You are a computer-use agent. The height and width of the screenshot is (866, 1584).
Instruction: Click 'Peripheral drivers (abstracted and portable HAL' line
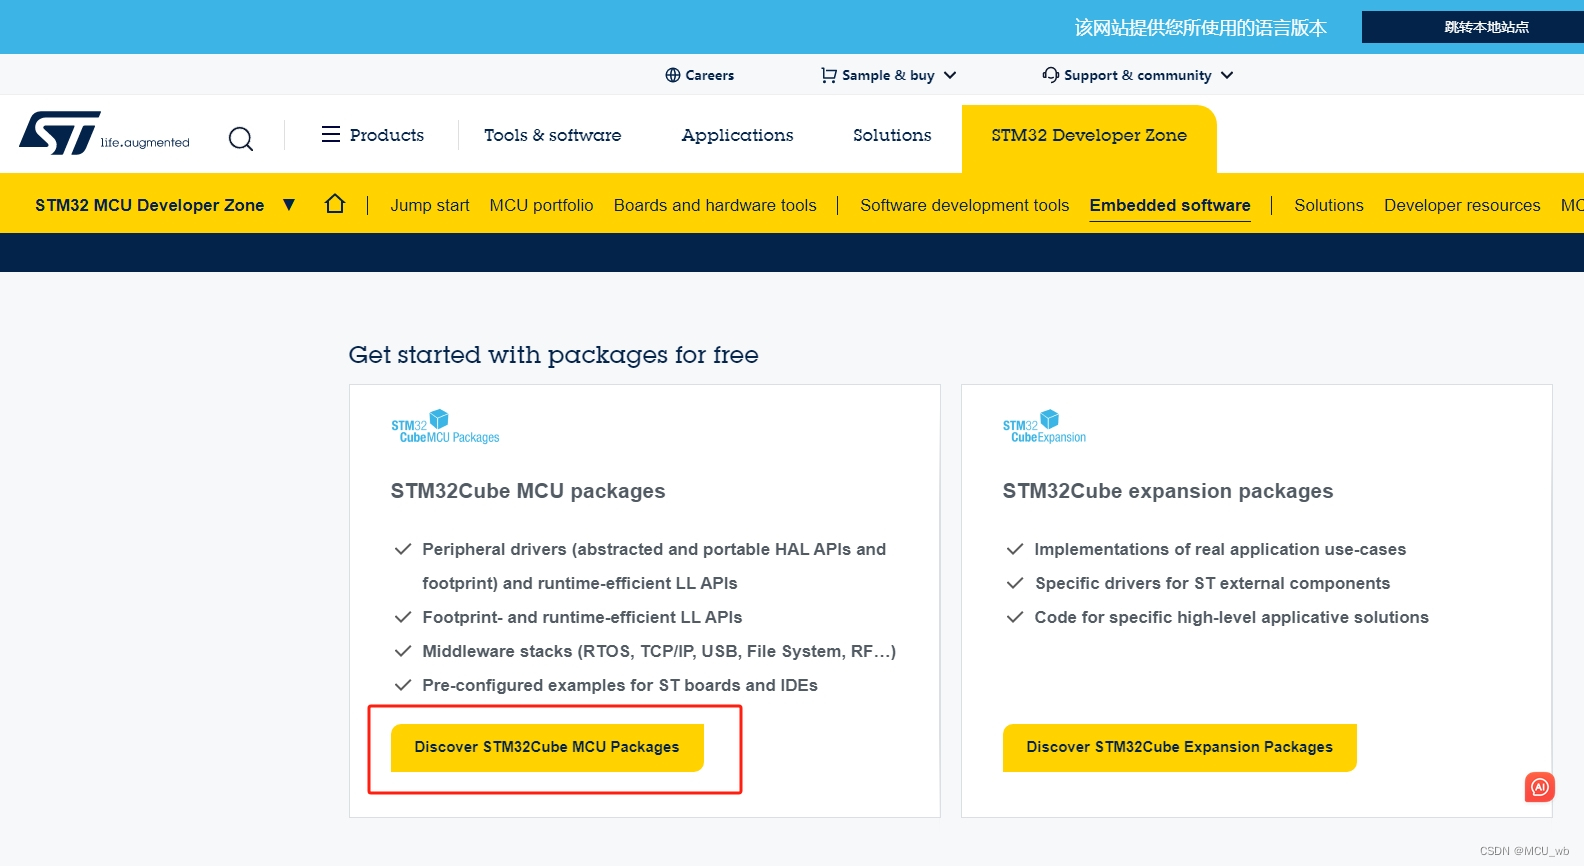(x=654, y=549)
